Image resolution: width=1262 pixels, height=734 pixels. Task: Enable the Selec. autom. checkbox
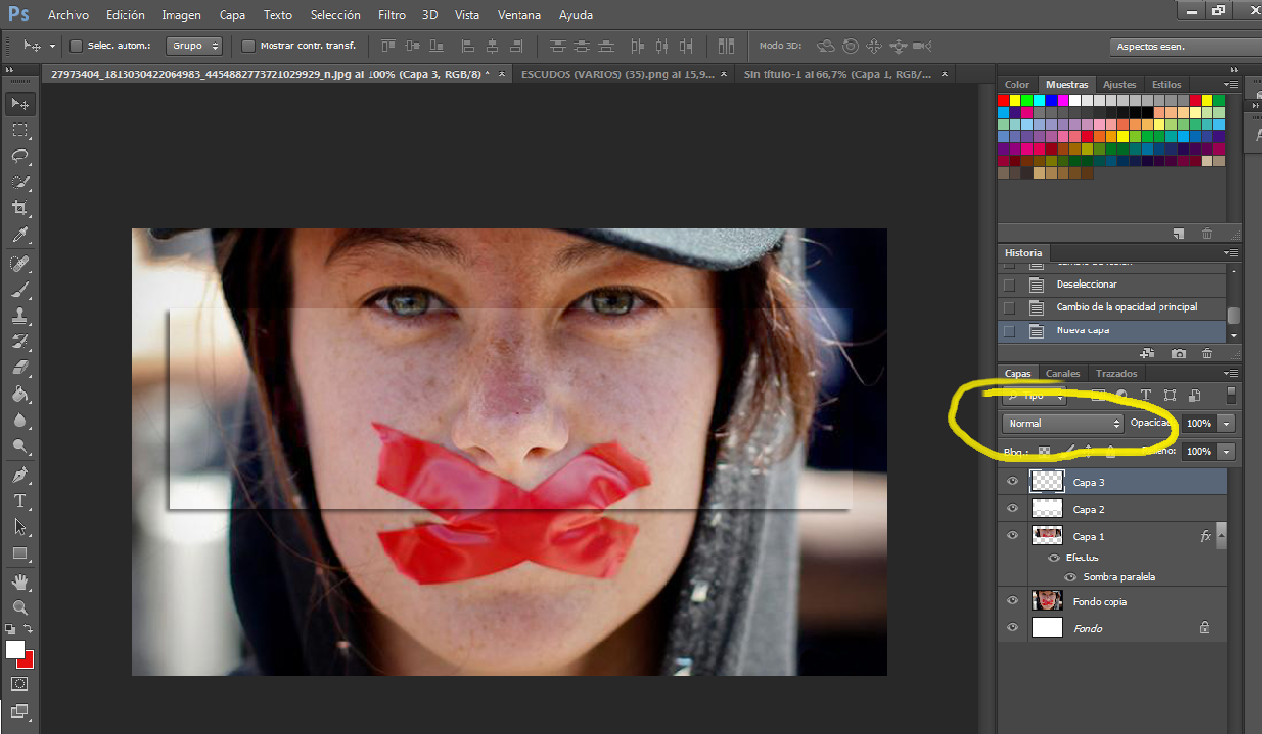pyautogui.click(x=76, y=46)
